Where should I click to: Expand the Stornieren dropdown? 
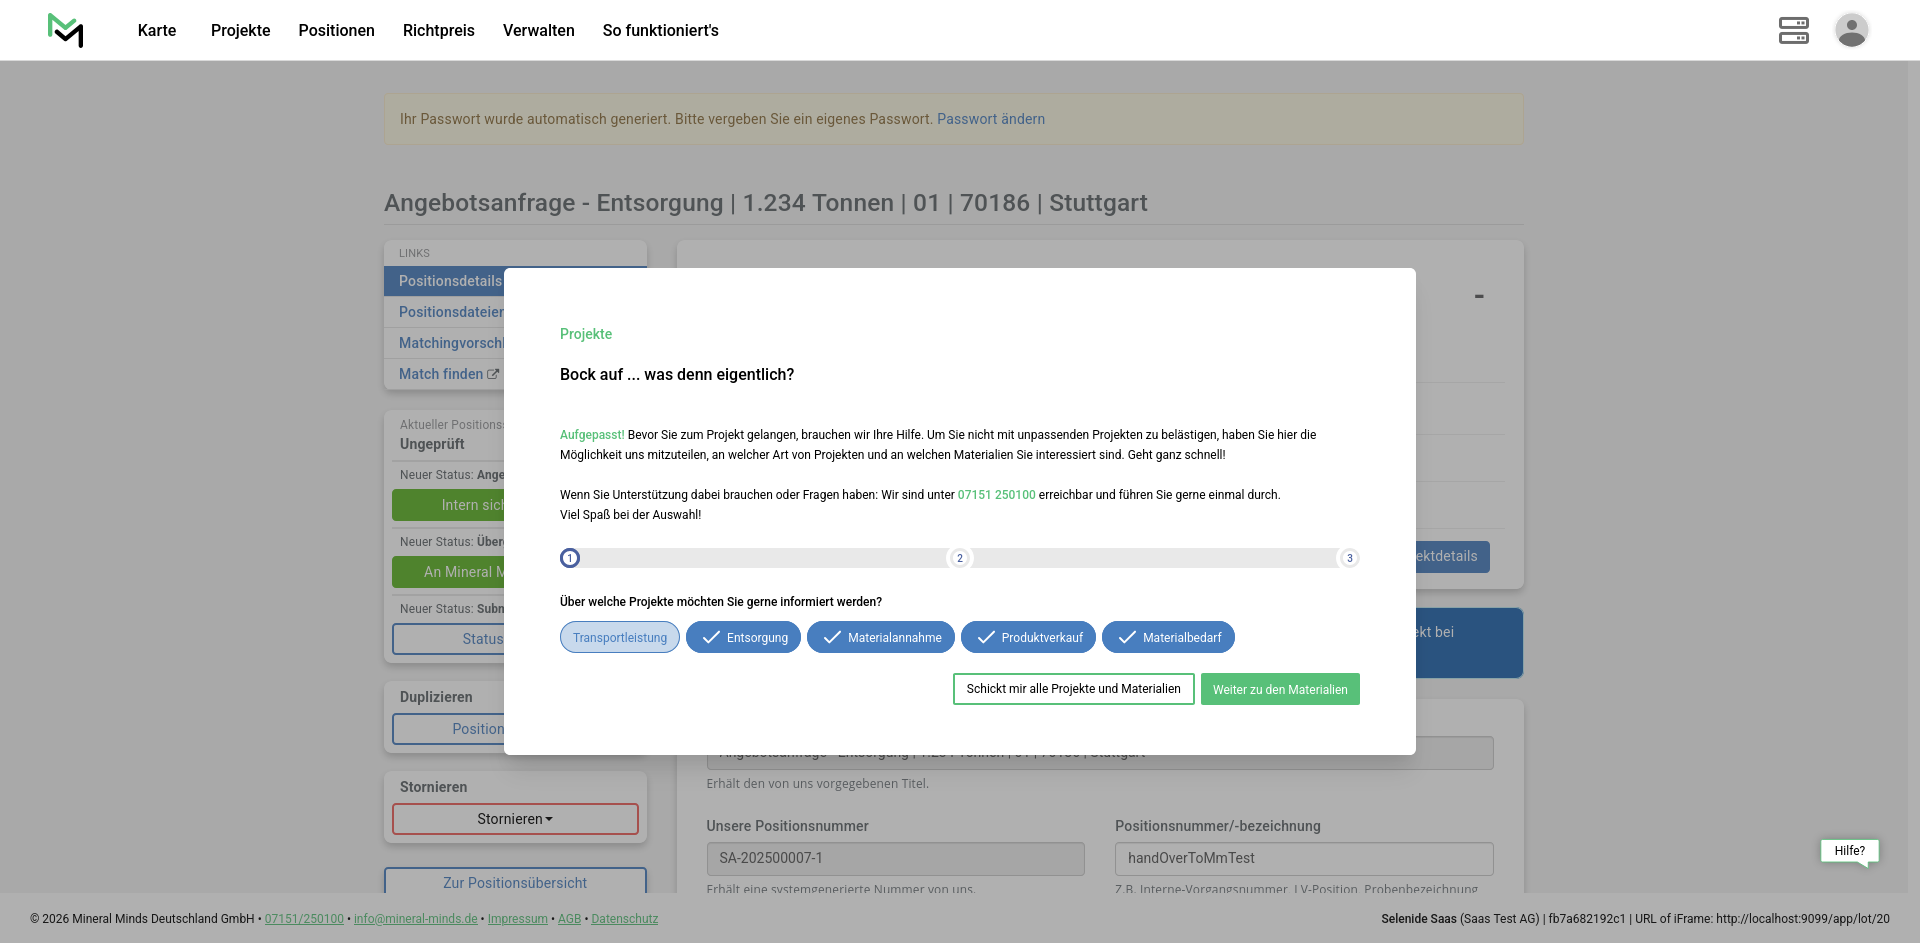pyautogui.click(x=515, y=819)
